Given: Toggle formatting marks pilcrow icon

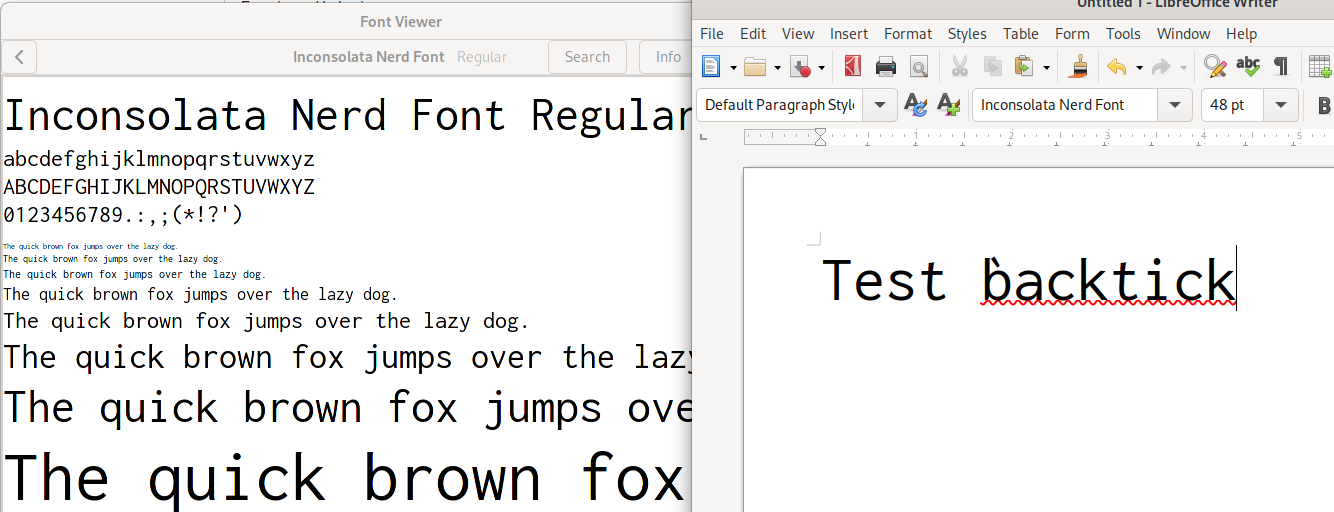Looking at the screenshot, I should (x=1280, y=67).
